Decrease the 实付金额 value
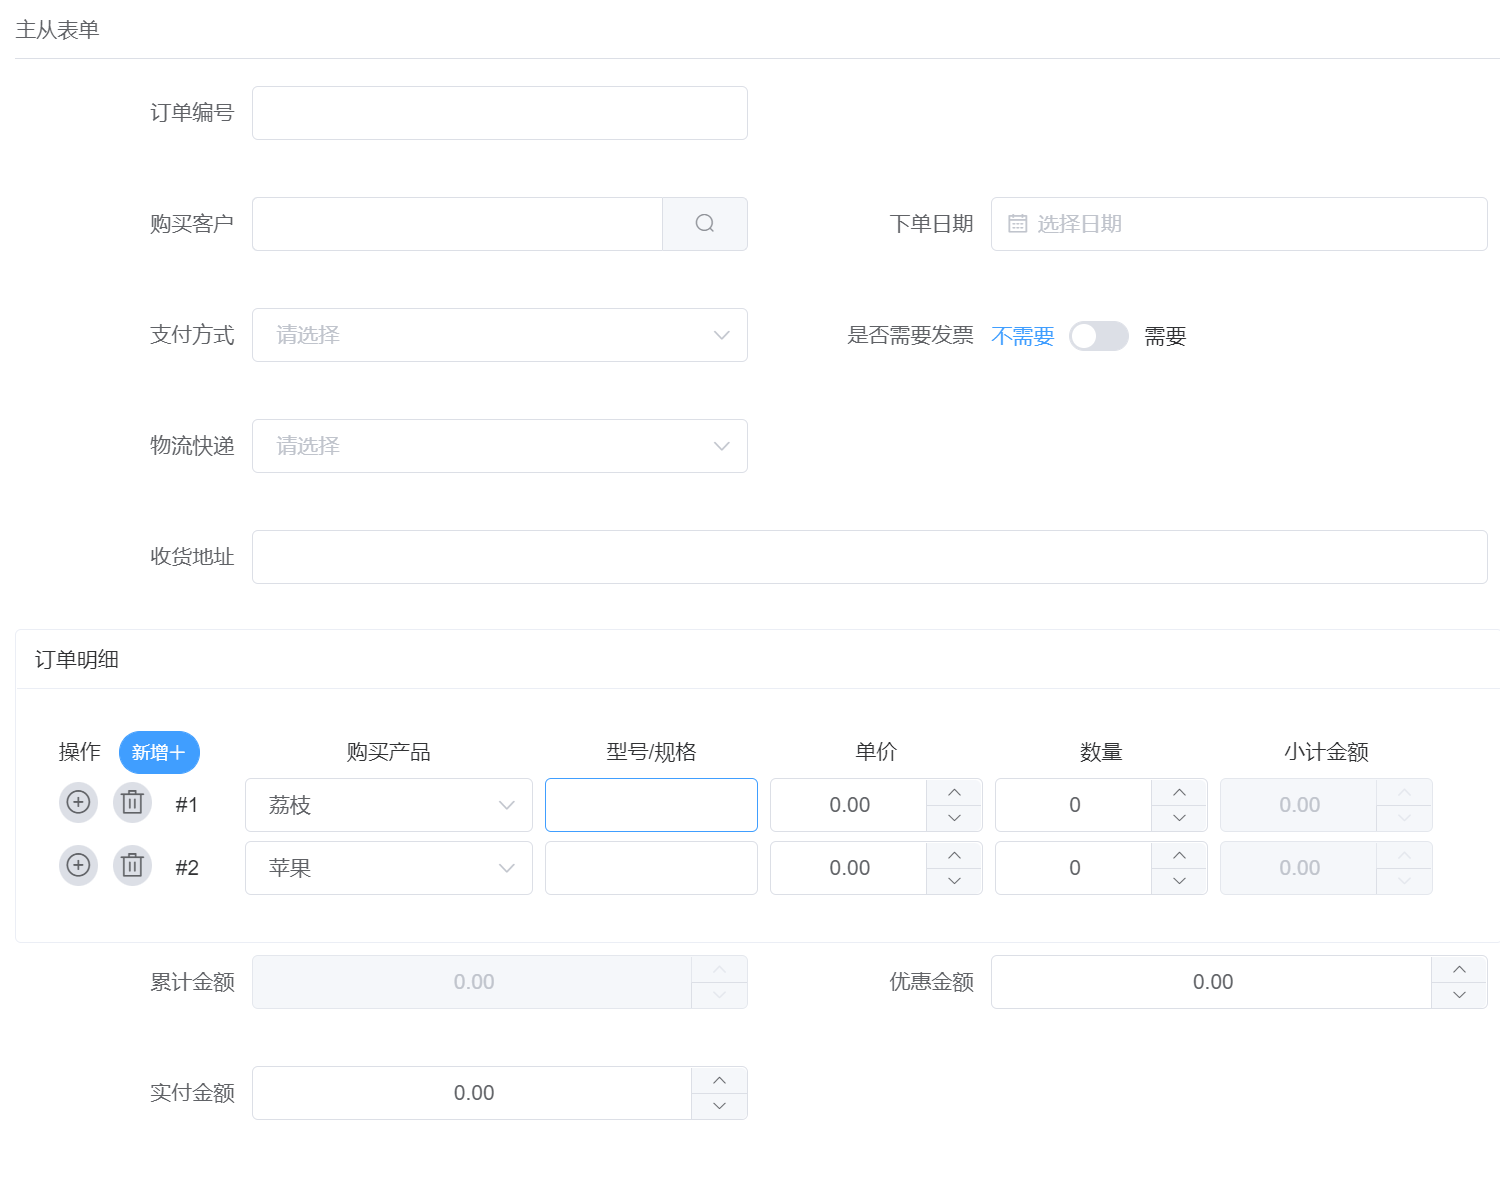This screenshot has height=1186, width=1500. [719, 1106]
